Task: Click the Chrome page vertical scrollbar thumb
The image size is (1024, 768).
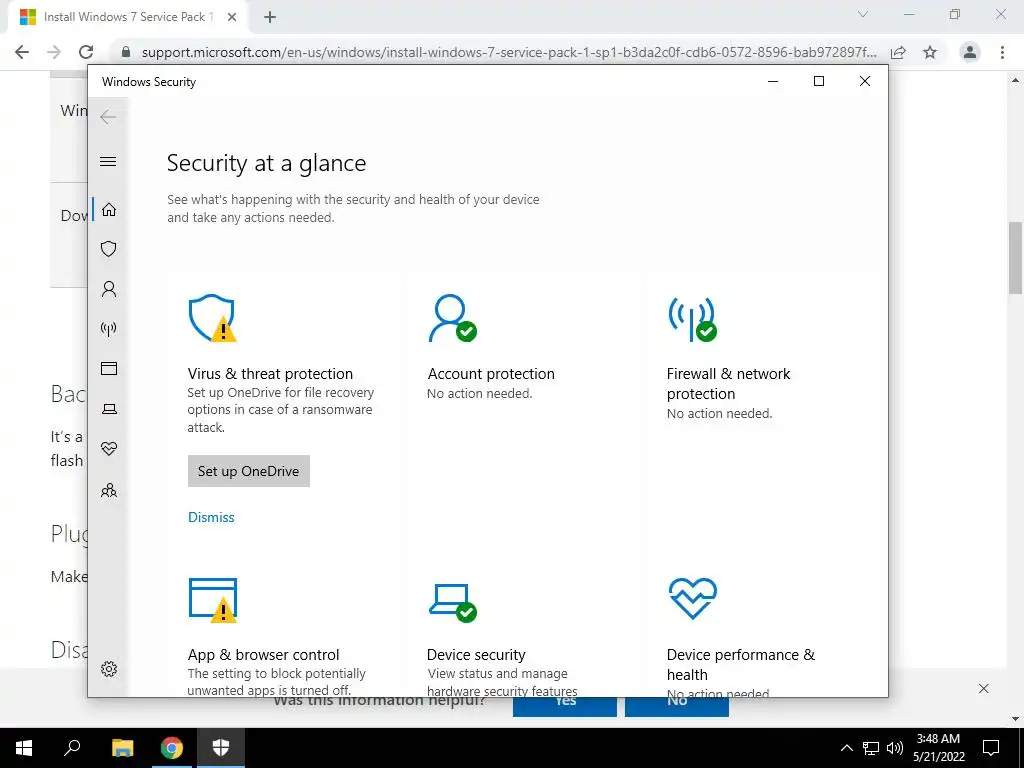Action: [x=1016, y=258]
